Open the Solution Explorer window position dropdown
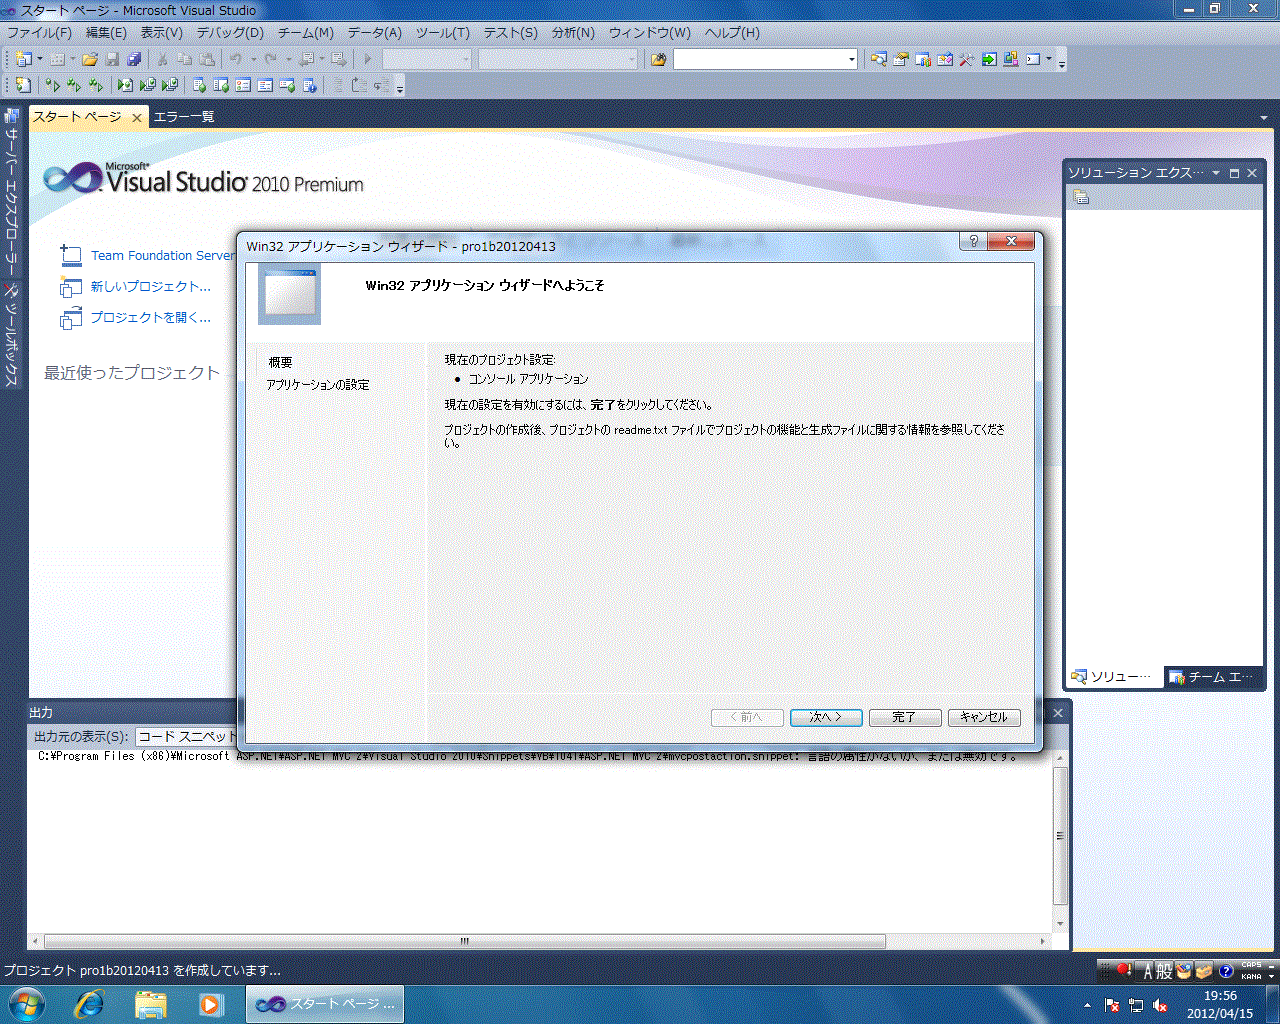 pyautogui.click(x=1216, y=173)
